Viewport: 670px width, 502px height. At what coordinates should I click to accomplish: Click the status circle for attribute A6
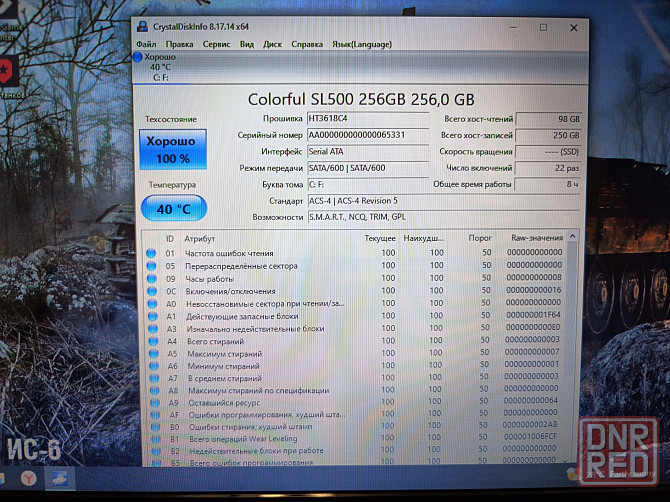coord(154,366)
